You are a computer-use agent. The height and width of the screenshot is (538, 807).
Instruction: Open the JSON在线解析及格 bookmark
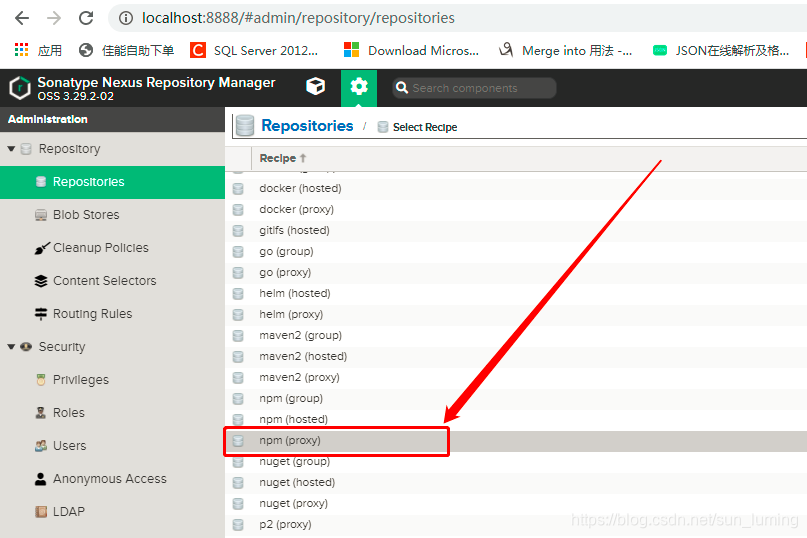[721, 50]
